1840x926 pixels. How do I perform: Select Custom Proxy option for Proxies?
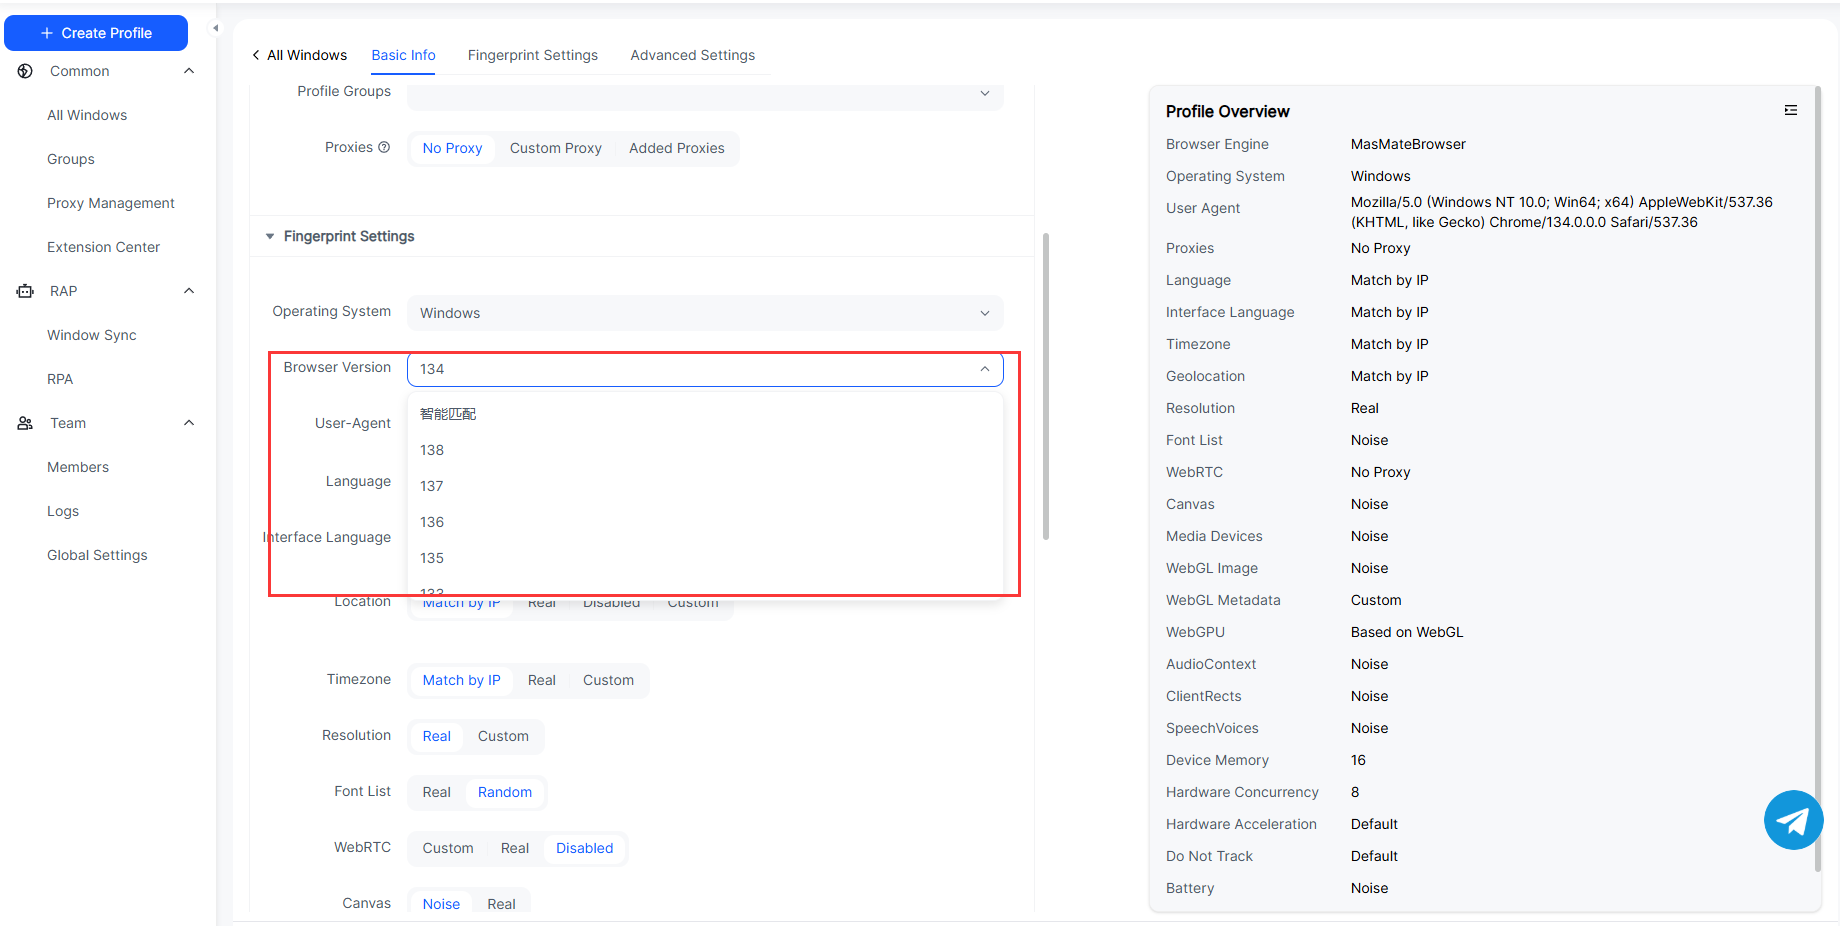click(x=555, y=148)
